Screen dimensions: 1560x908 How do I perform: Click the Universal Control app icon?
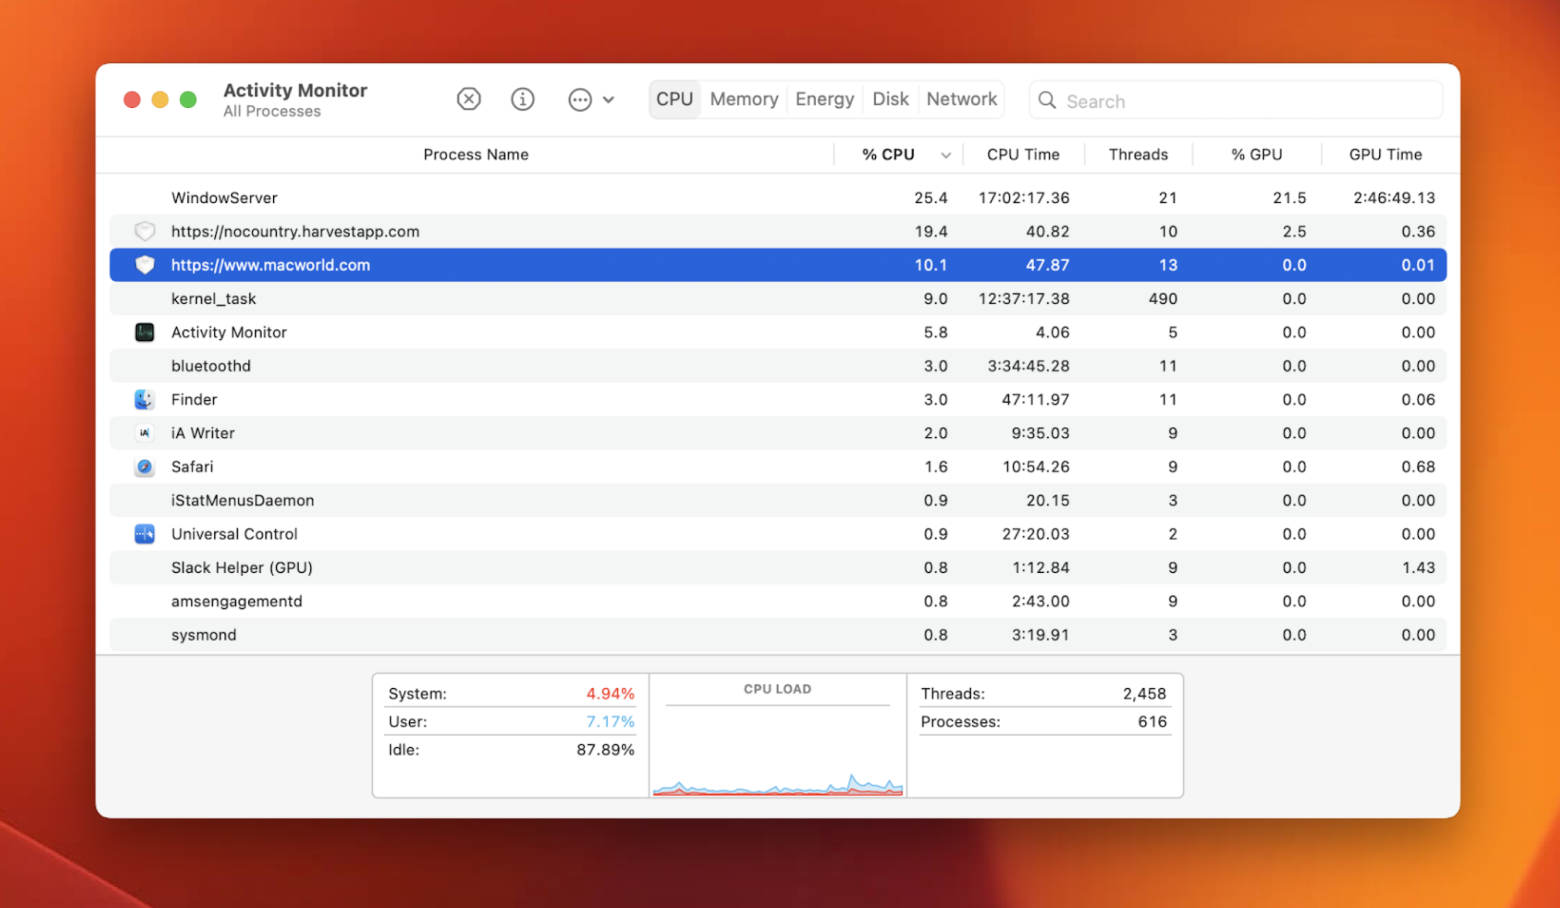[144, 534]
